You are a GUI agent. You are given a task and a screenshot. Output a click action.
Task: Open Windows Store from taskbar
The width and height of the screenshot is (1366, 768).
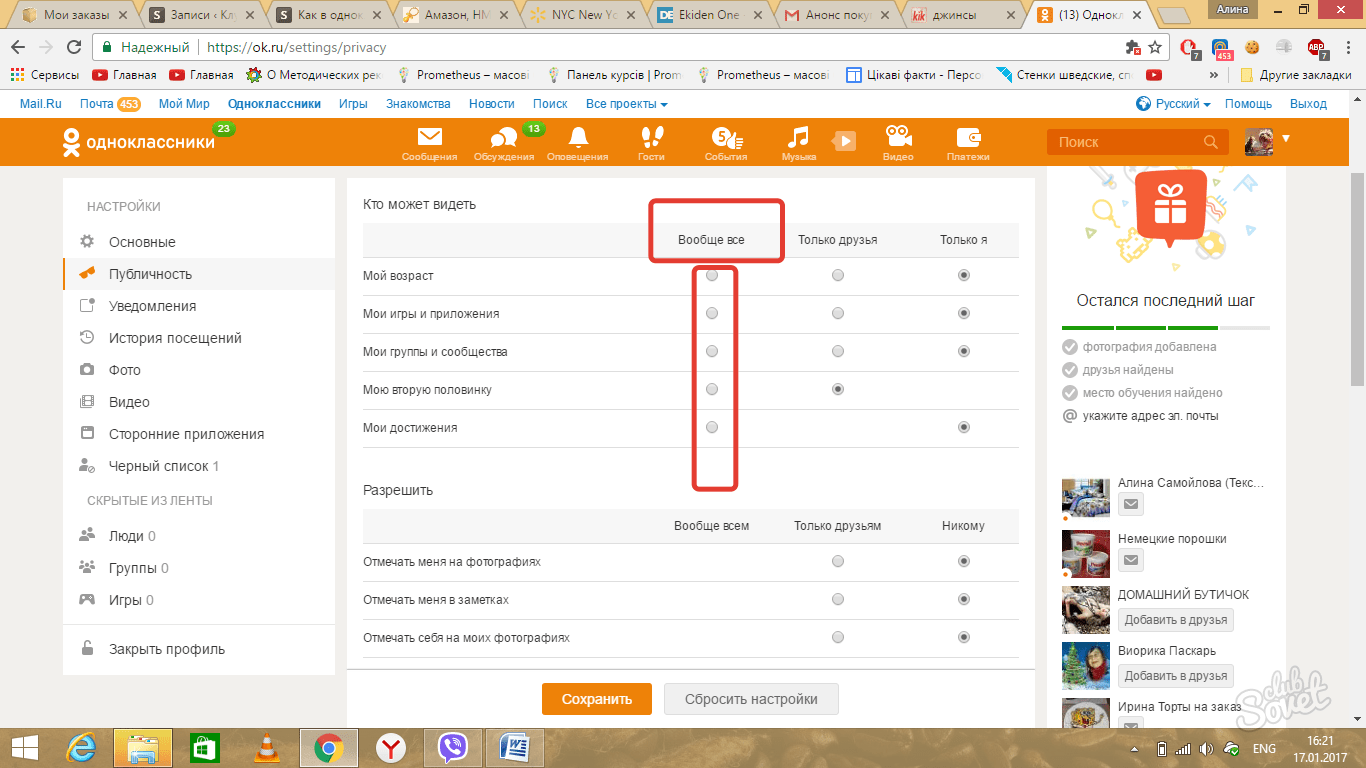(205, 747)
